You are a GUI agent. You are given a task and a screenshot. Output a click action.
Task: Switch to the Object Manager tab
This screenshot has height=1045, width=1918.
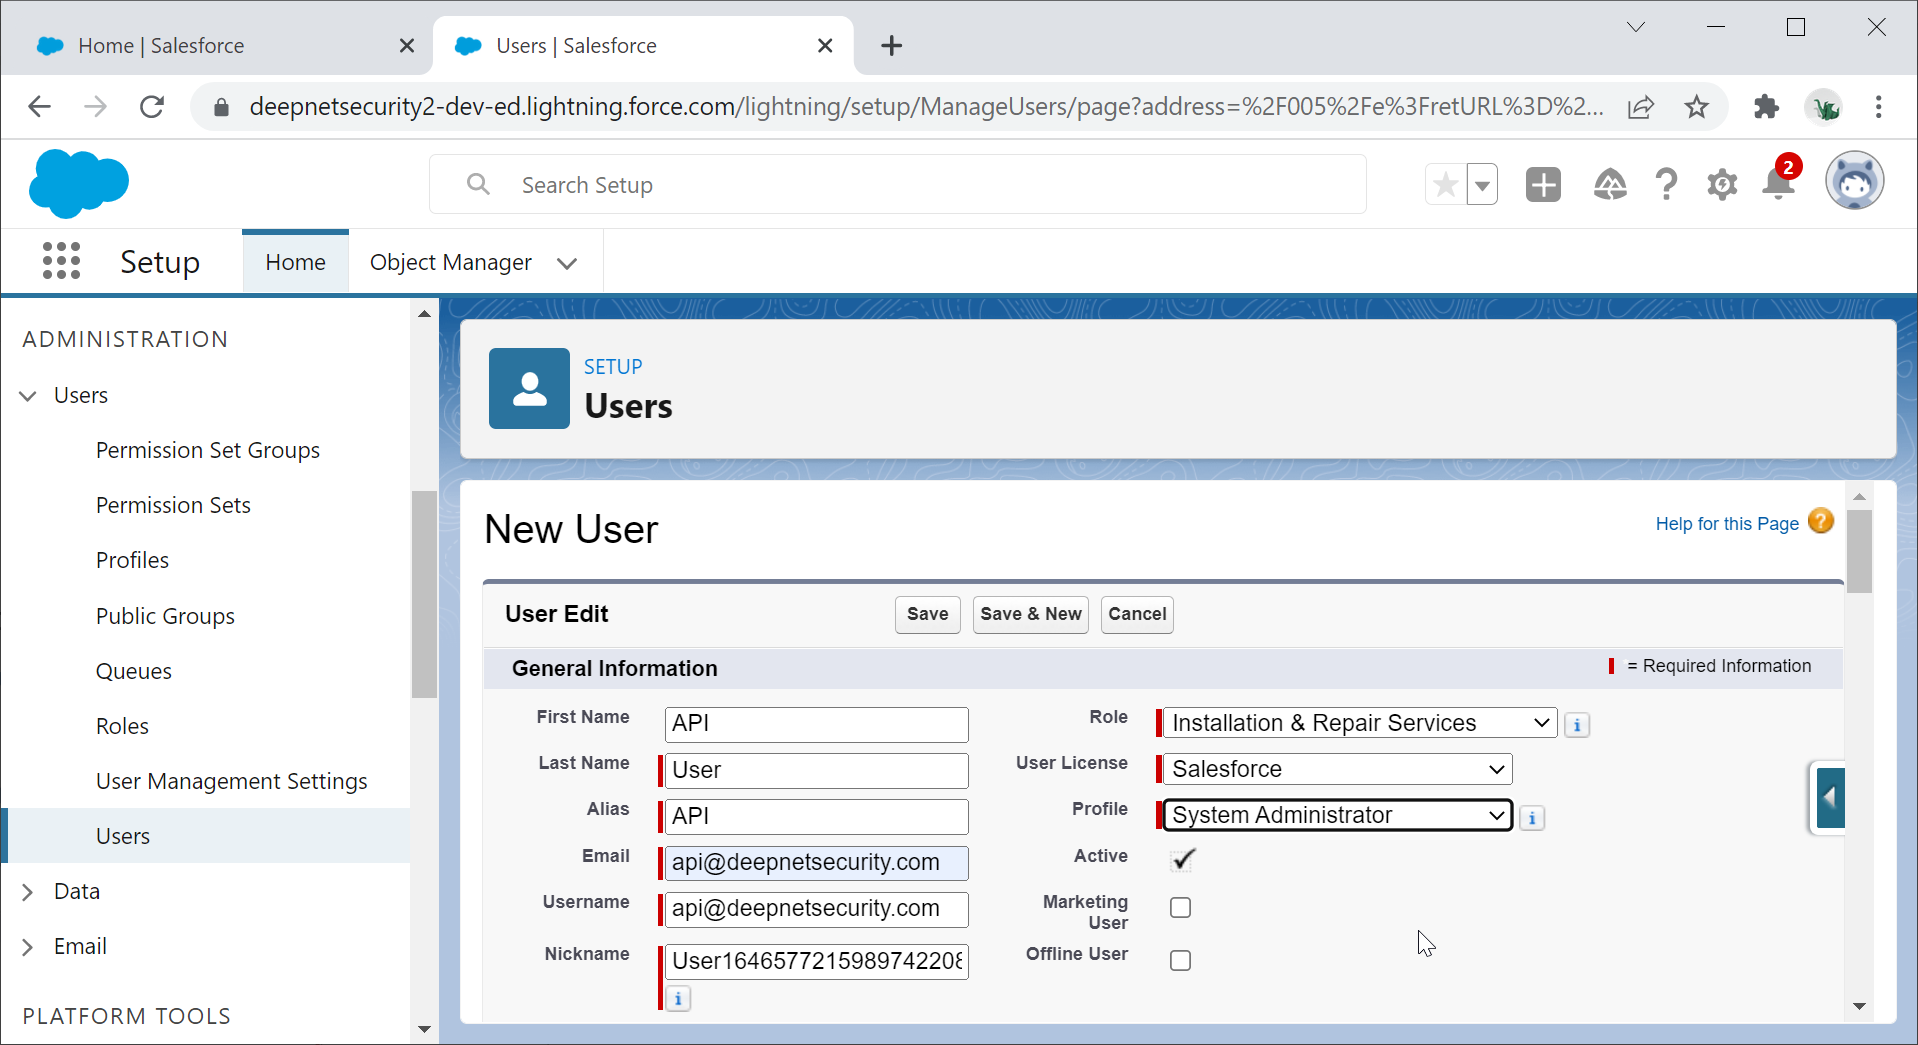[451, 263]
